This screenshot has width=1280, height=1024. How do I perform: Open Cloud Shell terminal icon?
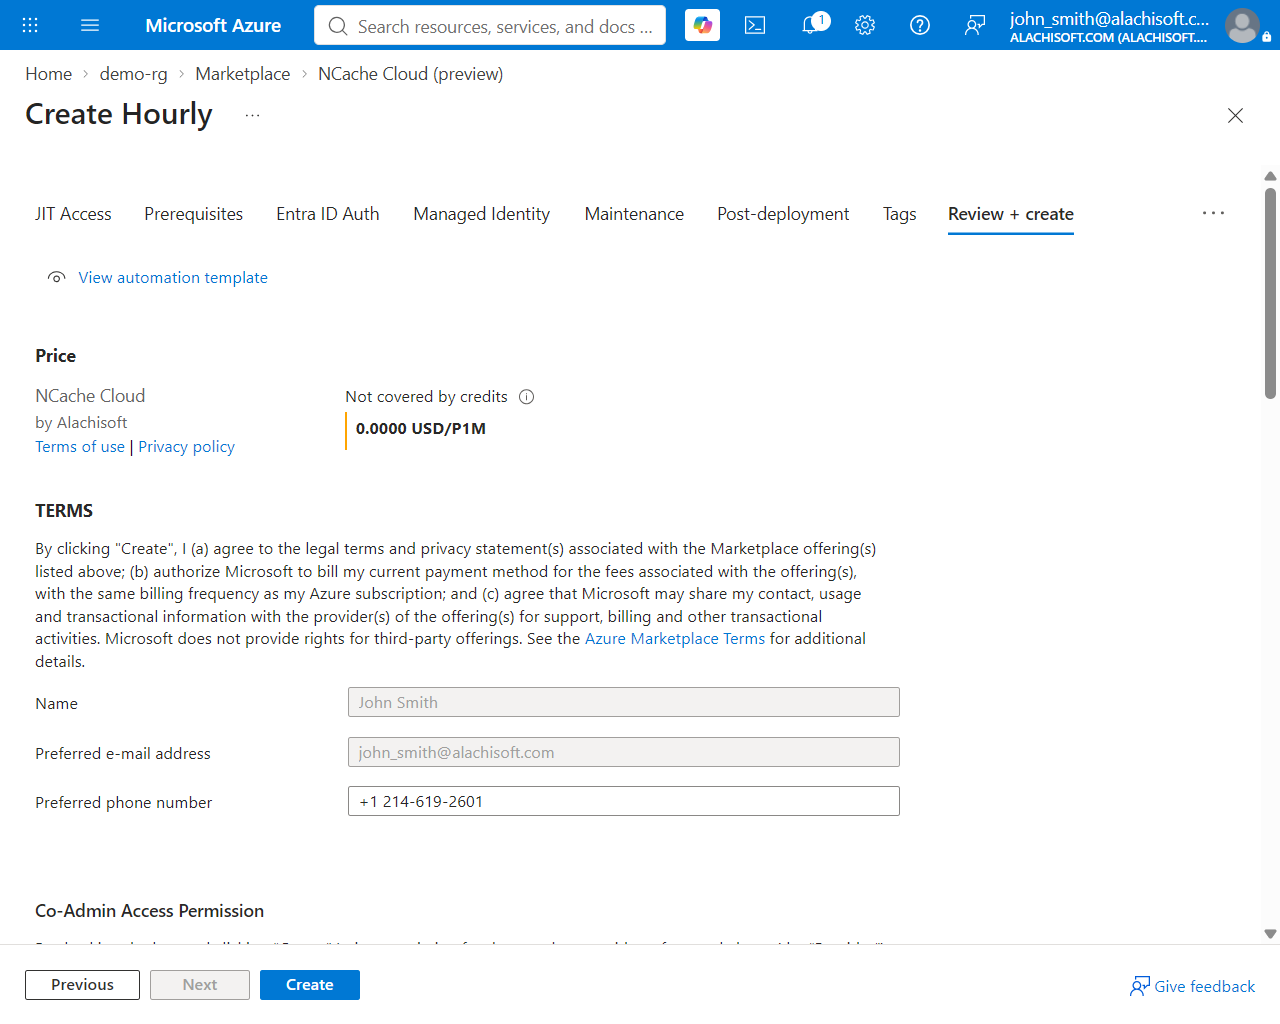click(x=755, y=25)
